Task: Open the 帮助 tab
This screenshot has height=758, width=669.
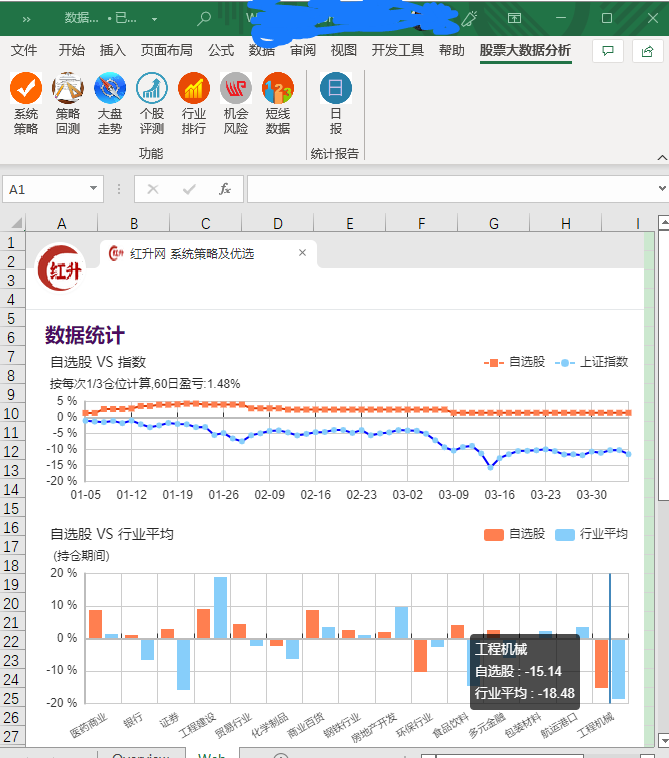Action: tap(451, 50)
